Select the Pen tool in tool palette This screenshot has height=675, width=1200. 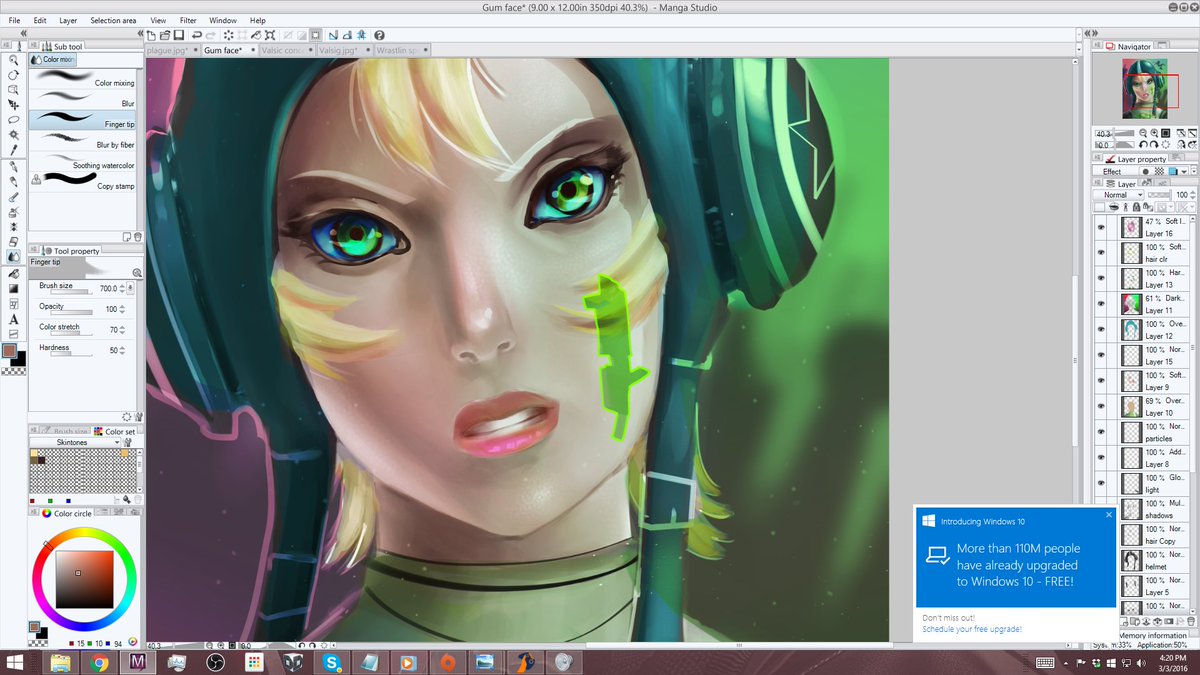[13, 167]
